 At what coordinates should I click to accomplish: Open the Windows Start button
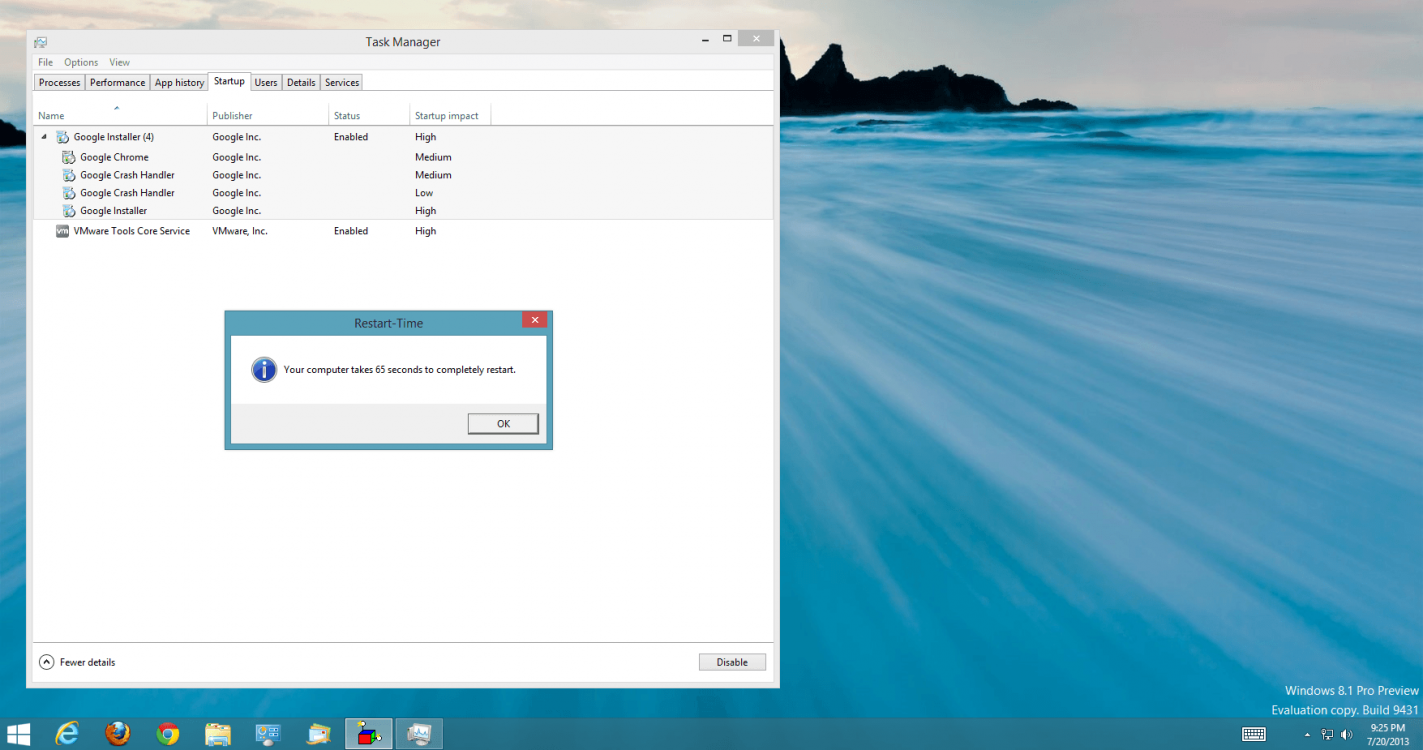point(18,734)
